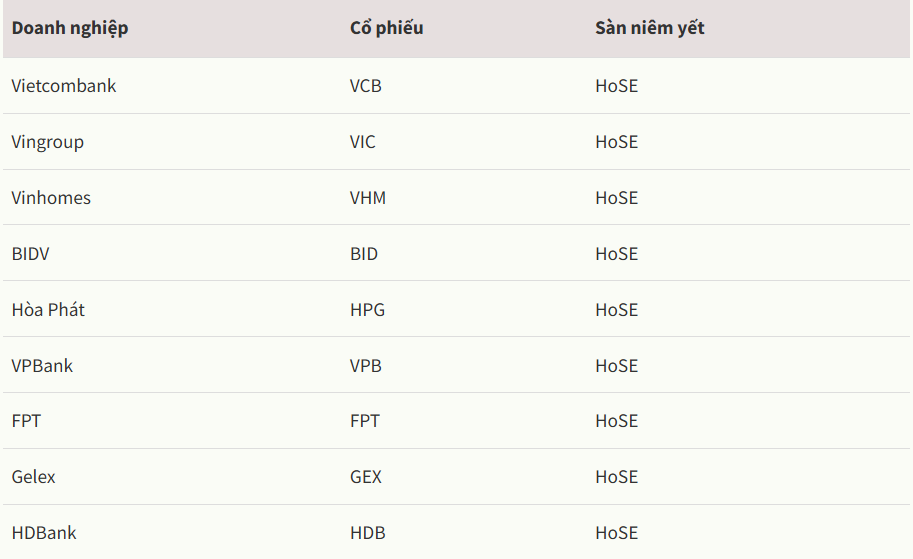The image size is (913, 559).
Task: Click the VIC stock code
Action: pyautogui.click(x=363, y=141)
